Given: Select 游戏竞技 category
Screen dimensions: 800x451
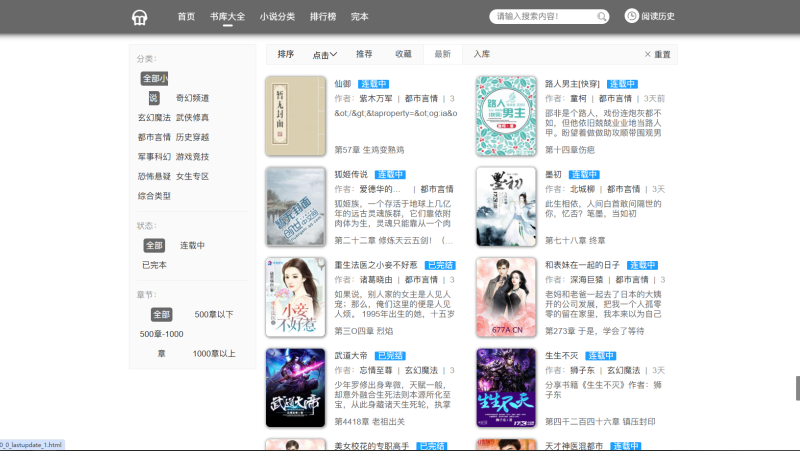Looking at the screenshot, I should 192,157.
